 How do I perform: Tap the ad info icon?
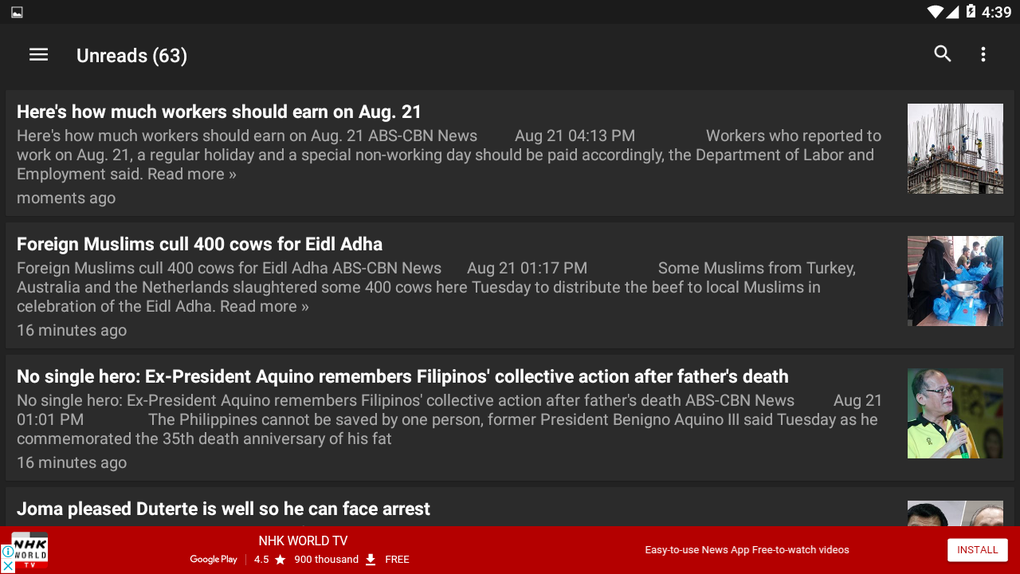(x=8, y=551)
